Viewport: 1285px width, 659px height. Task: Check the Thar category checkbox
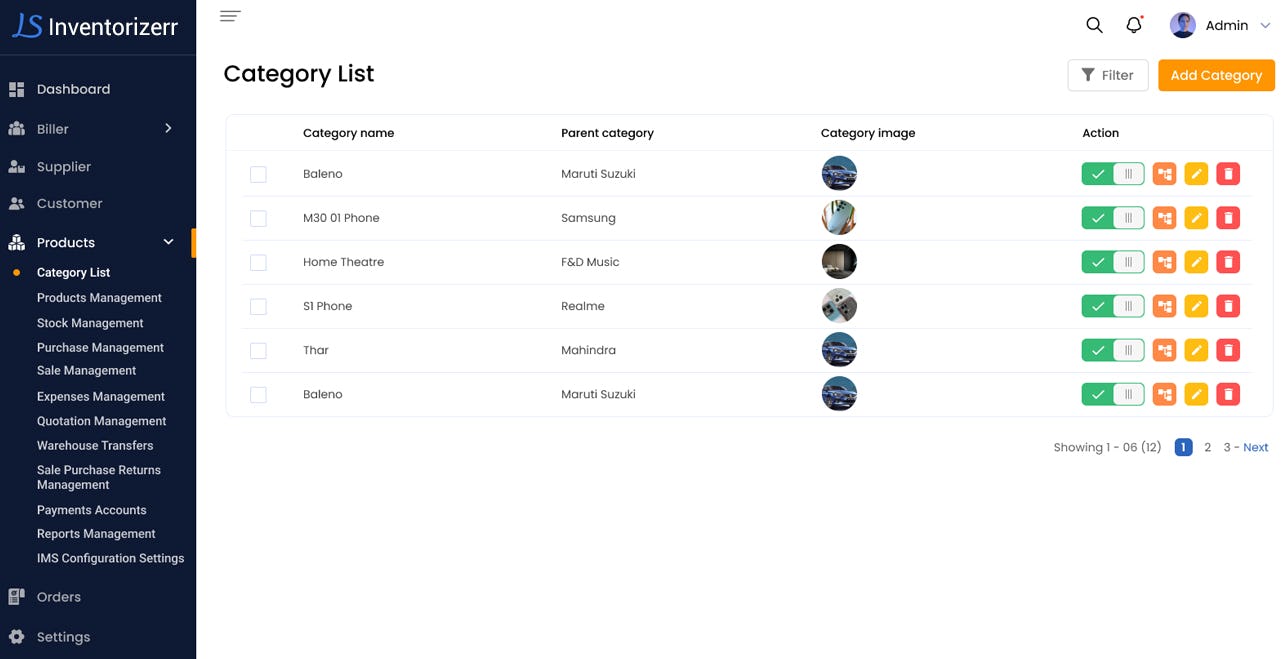point(258,350)
